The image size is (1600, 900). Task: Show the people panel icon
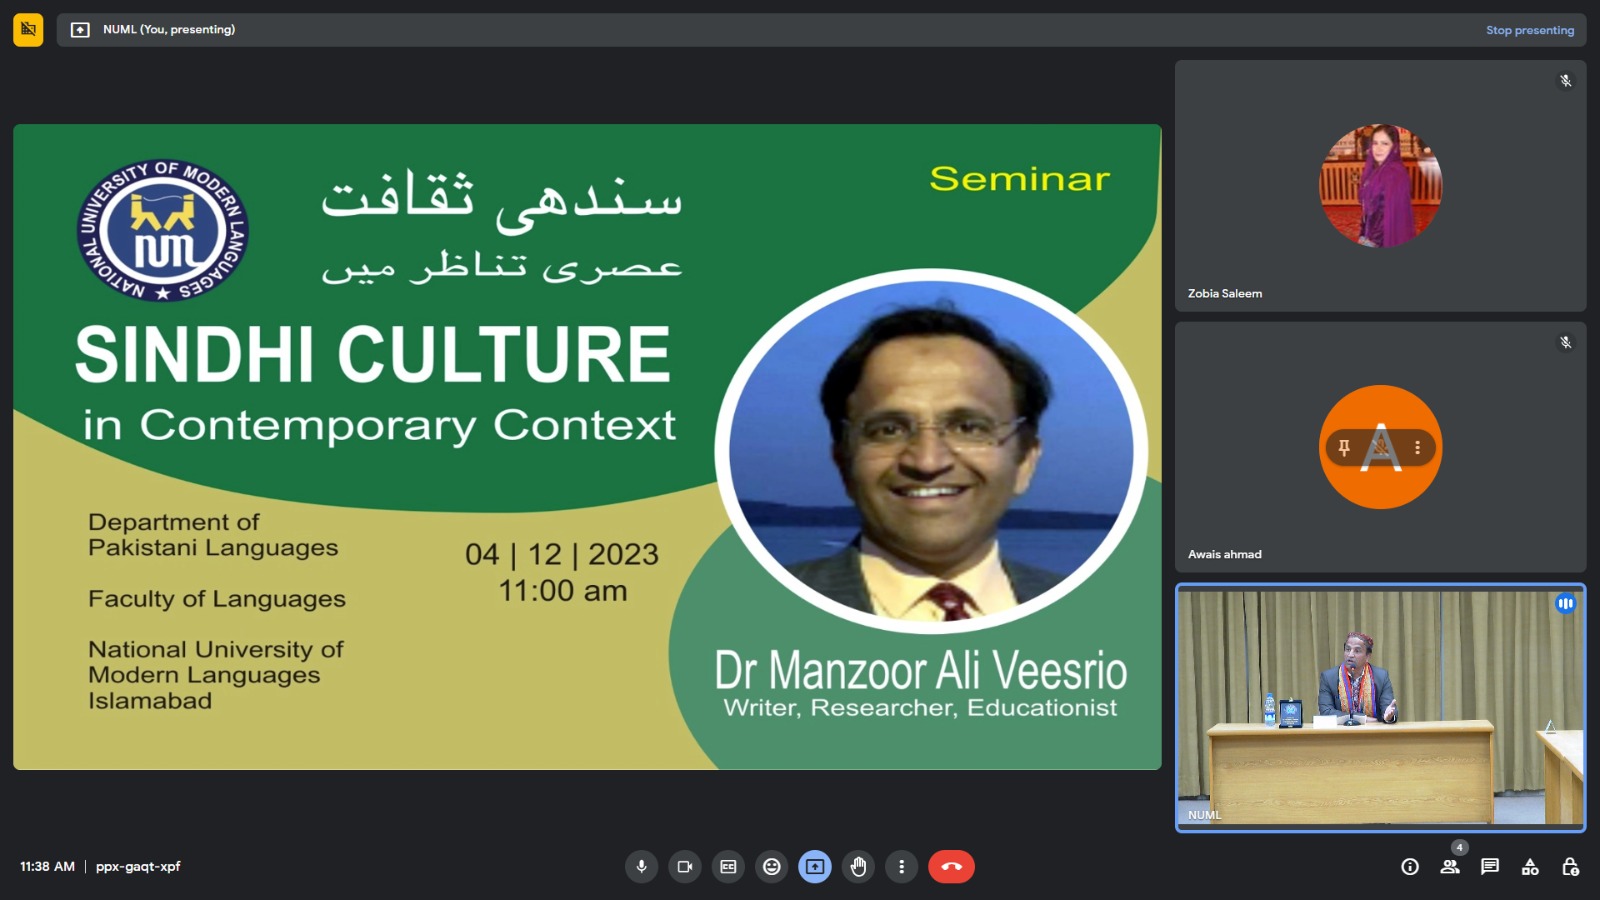click(x=1450, y=867)
